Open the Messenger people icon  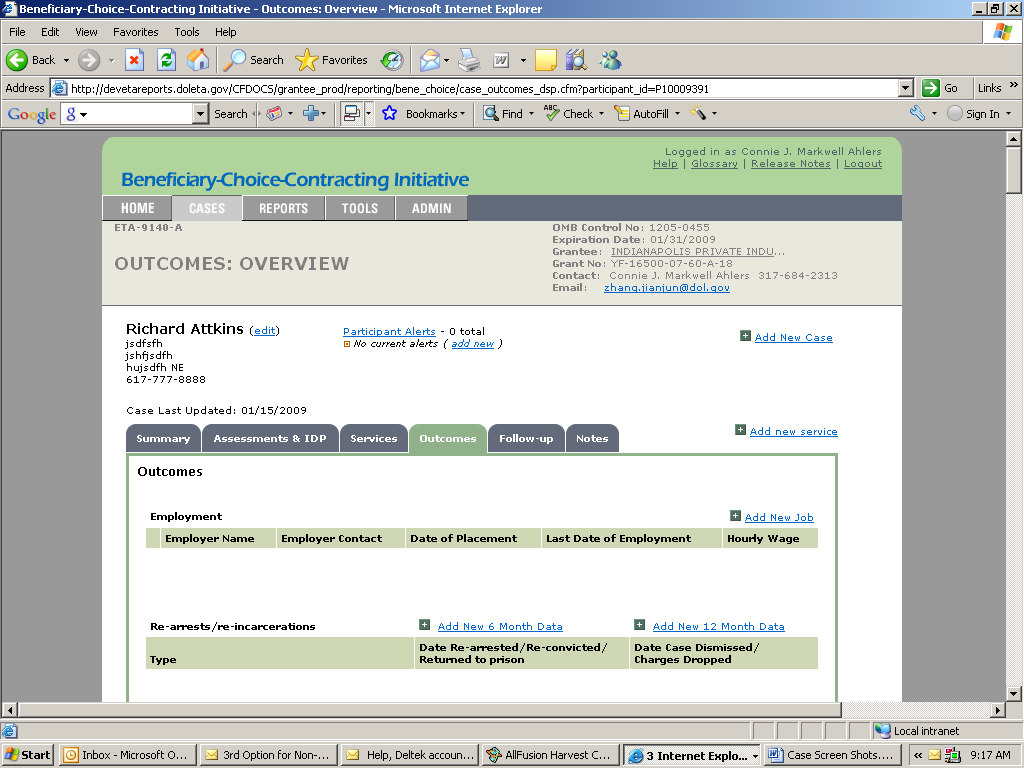(611, 60)
